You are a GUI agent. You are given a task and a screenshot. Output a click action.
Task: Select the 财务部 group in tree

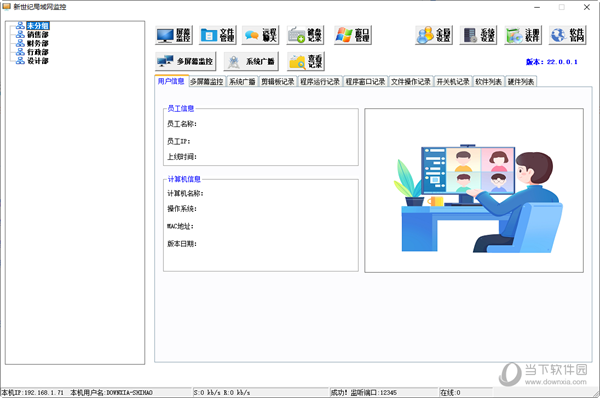(38, 43)
